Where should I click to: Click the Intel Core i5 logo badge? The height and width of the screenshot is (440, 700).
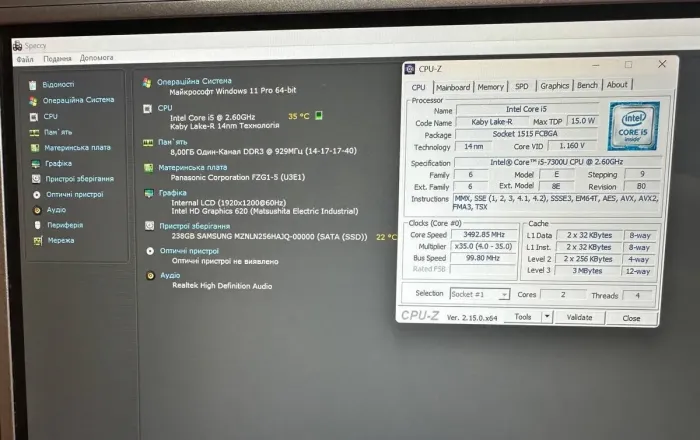(x=633, y=125)
